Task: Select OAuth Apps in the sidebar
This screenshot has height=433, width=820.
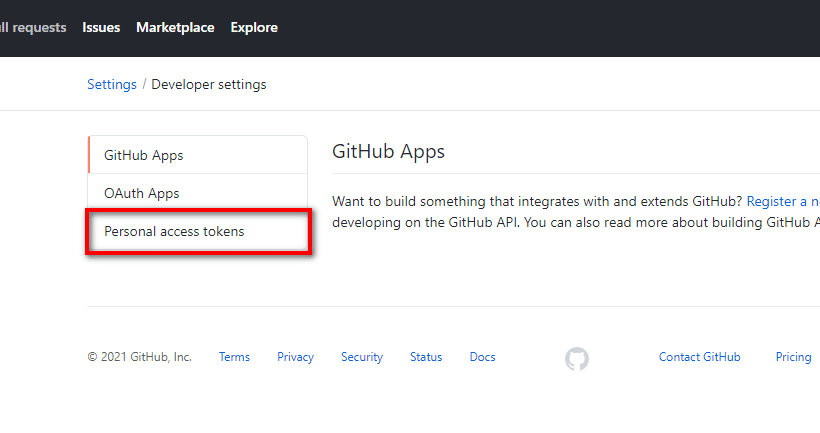Action: coord(142,193)
